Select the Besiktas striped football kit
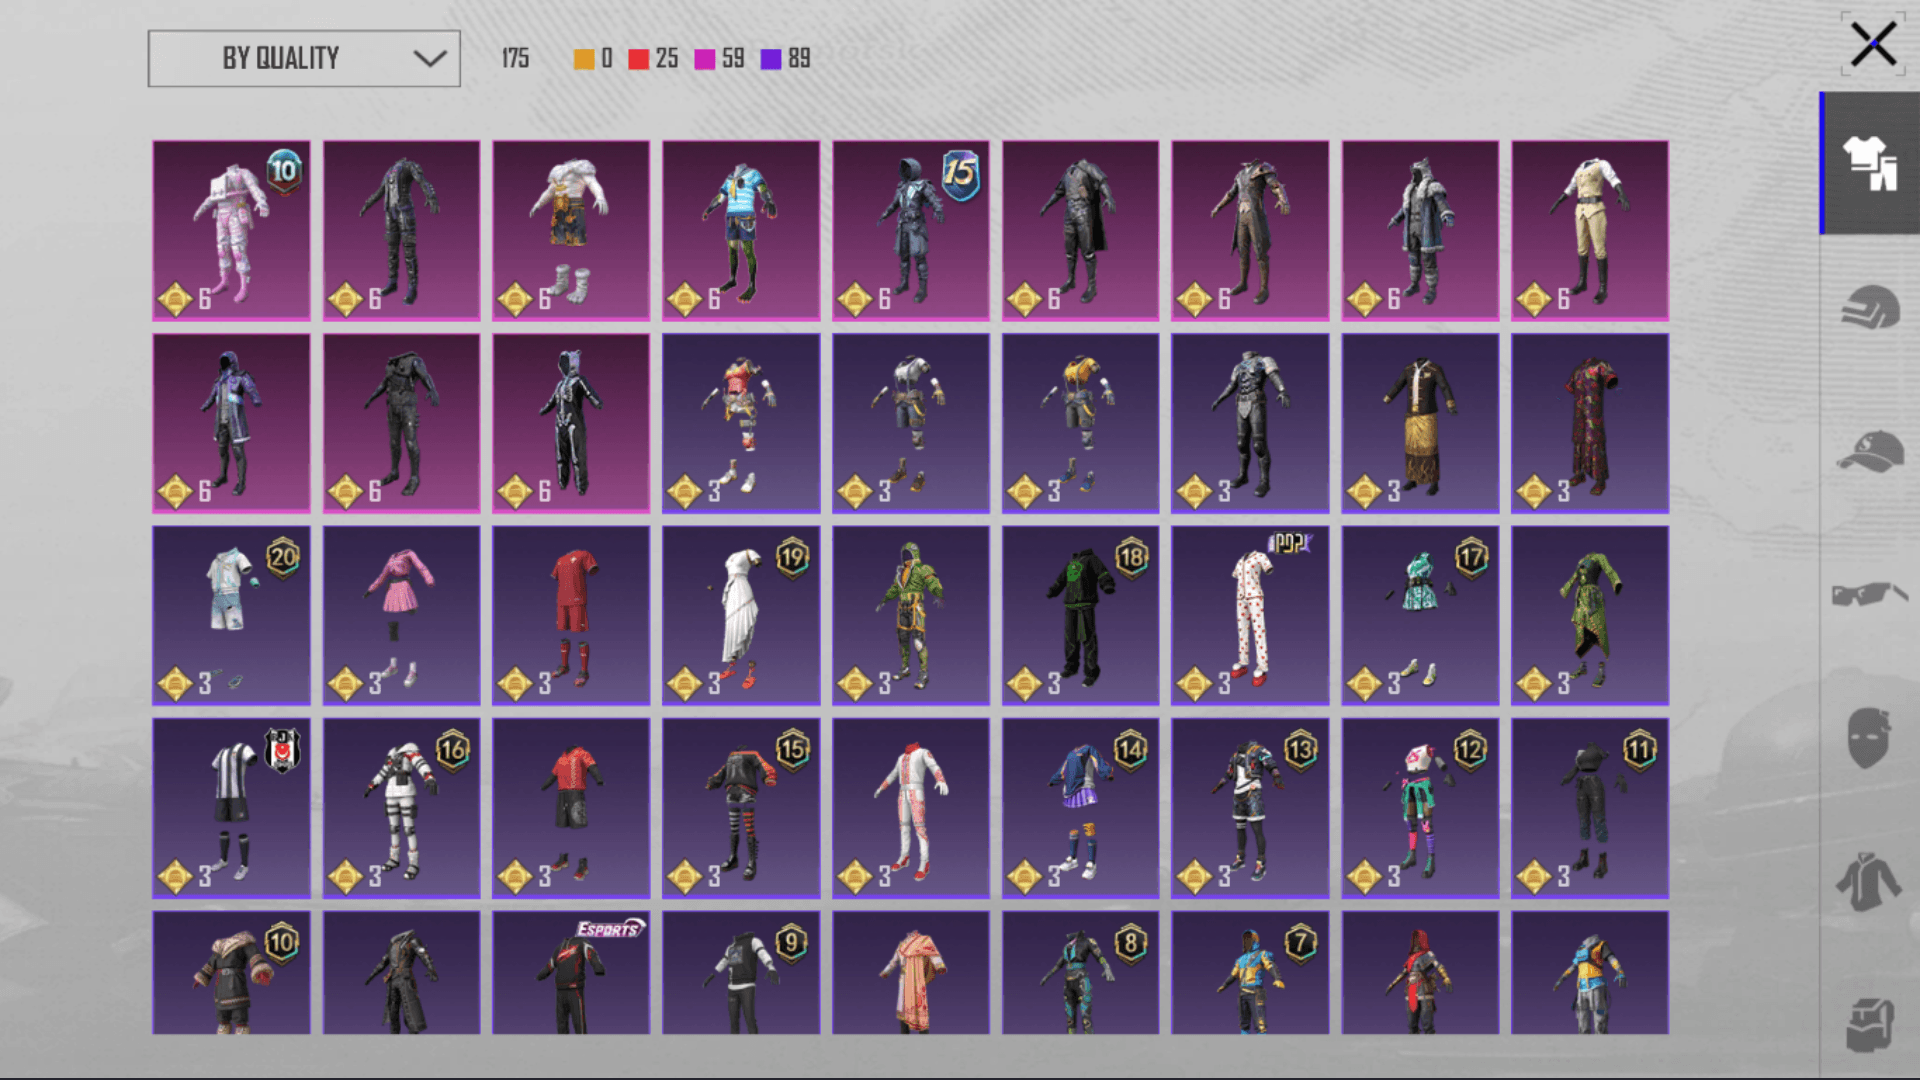The height and width of the screenshot is (1080, 1920). click(x=231, y=808)
